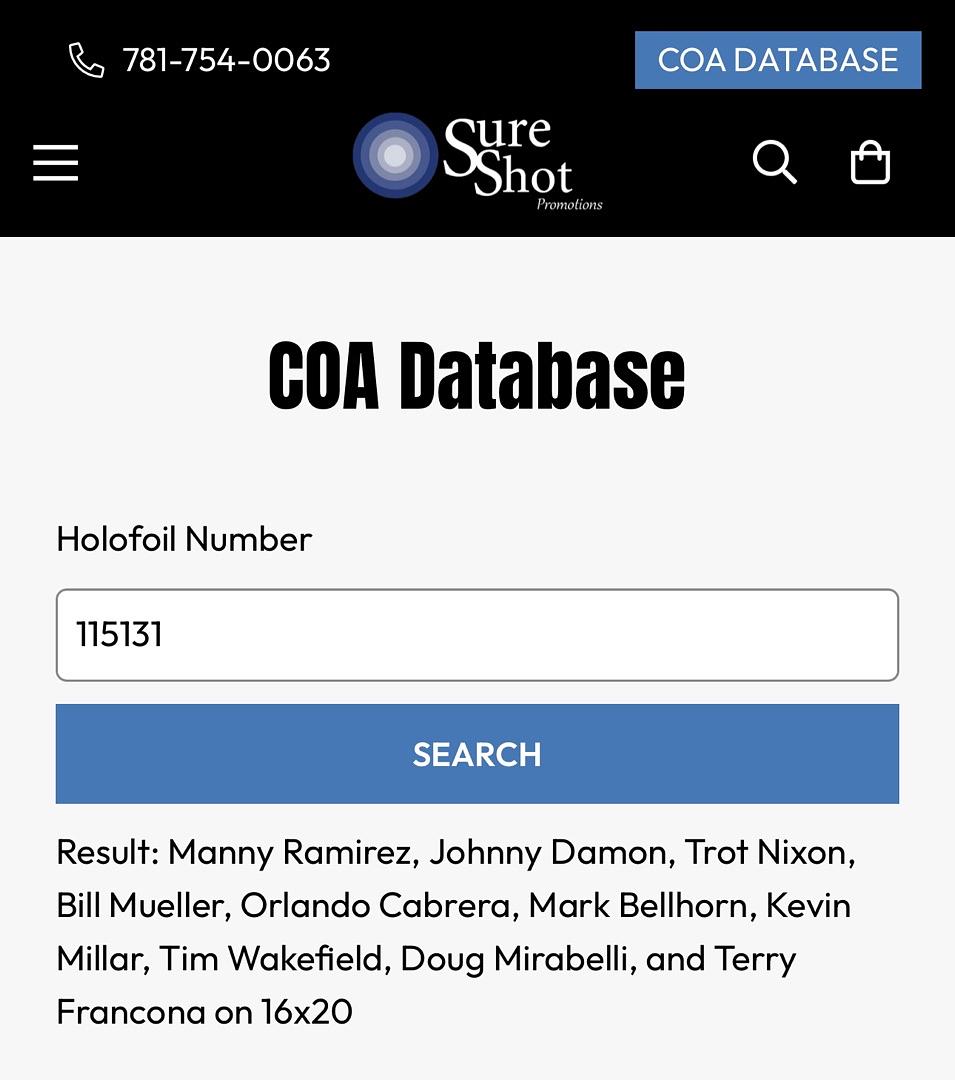The height and width of the screenshot is (1080, 955).
Task: Click the "Result:" label text
Action: pos(108,852)
